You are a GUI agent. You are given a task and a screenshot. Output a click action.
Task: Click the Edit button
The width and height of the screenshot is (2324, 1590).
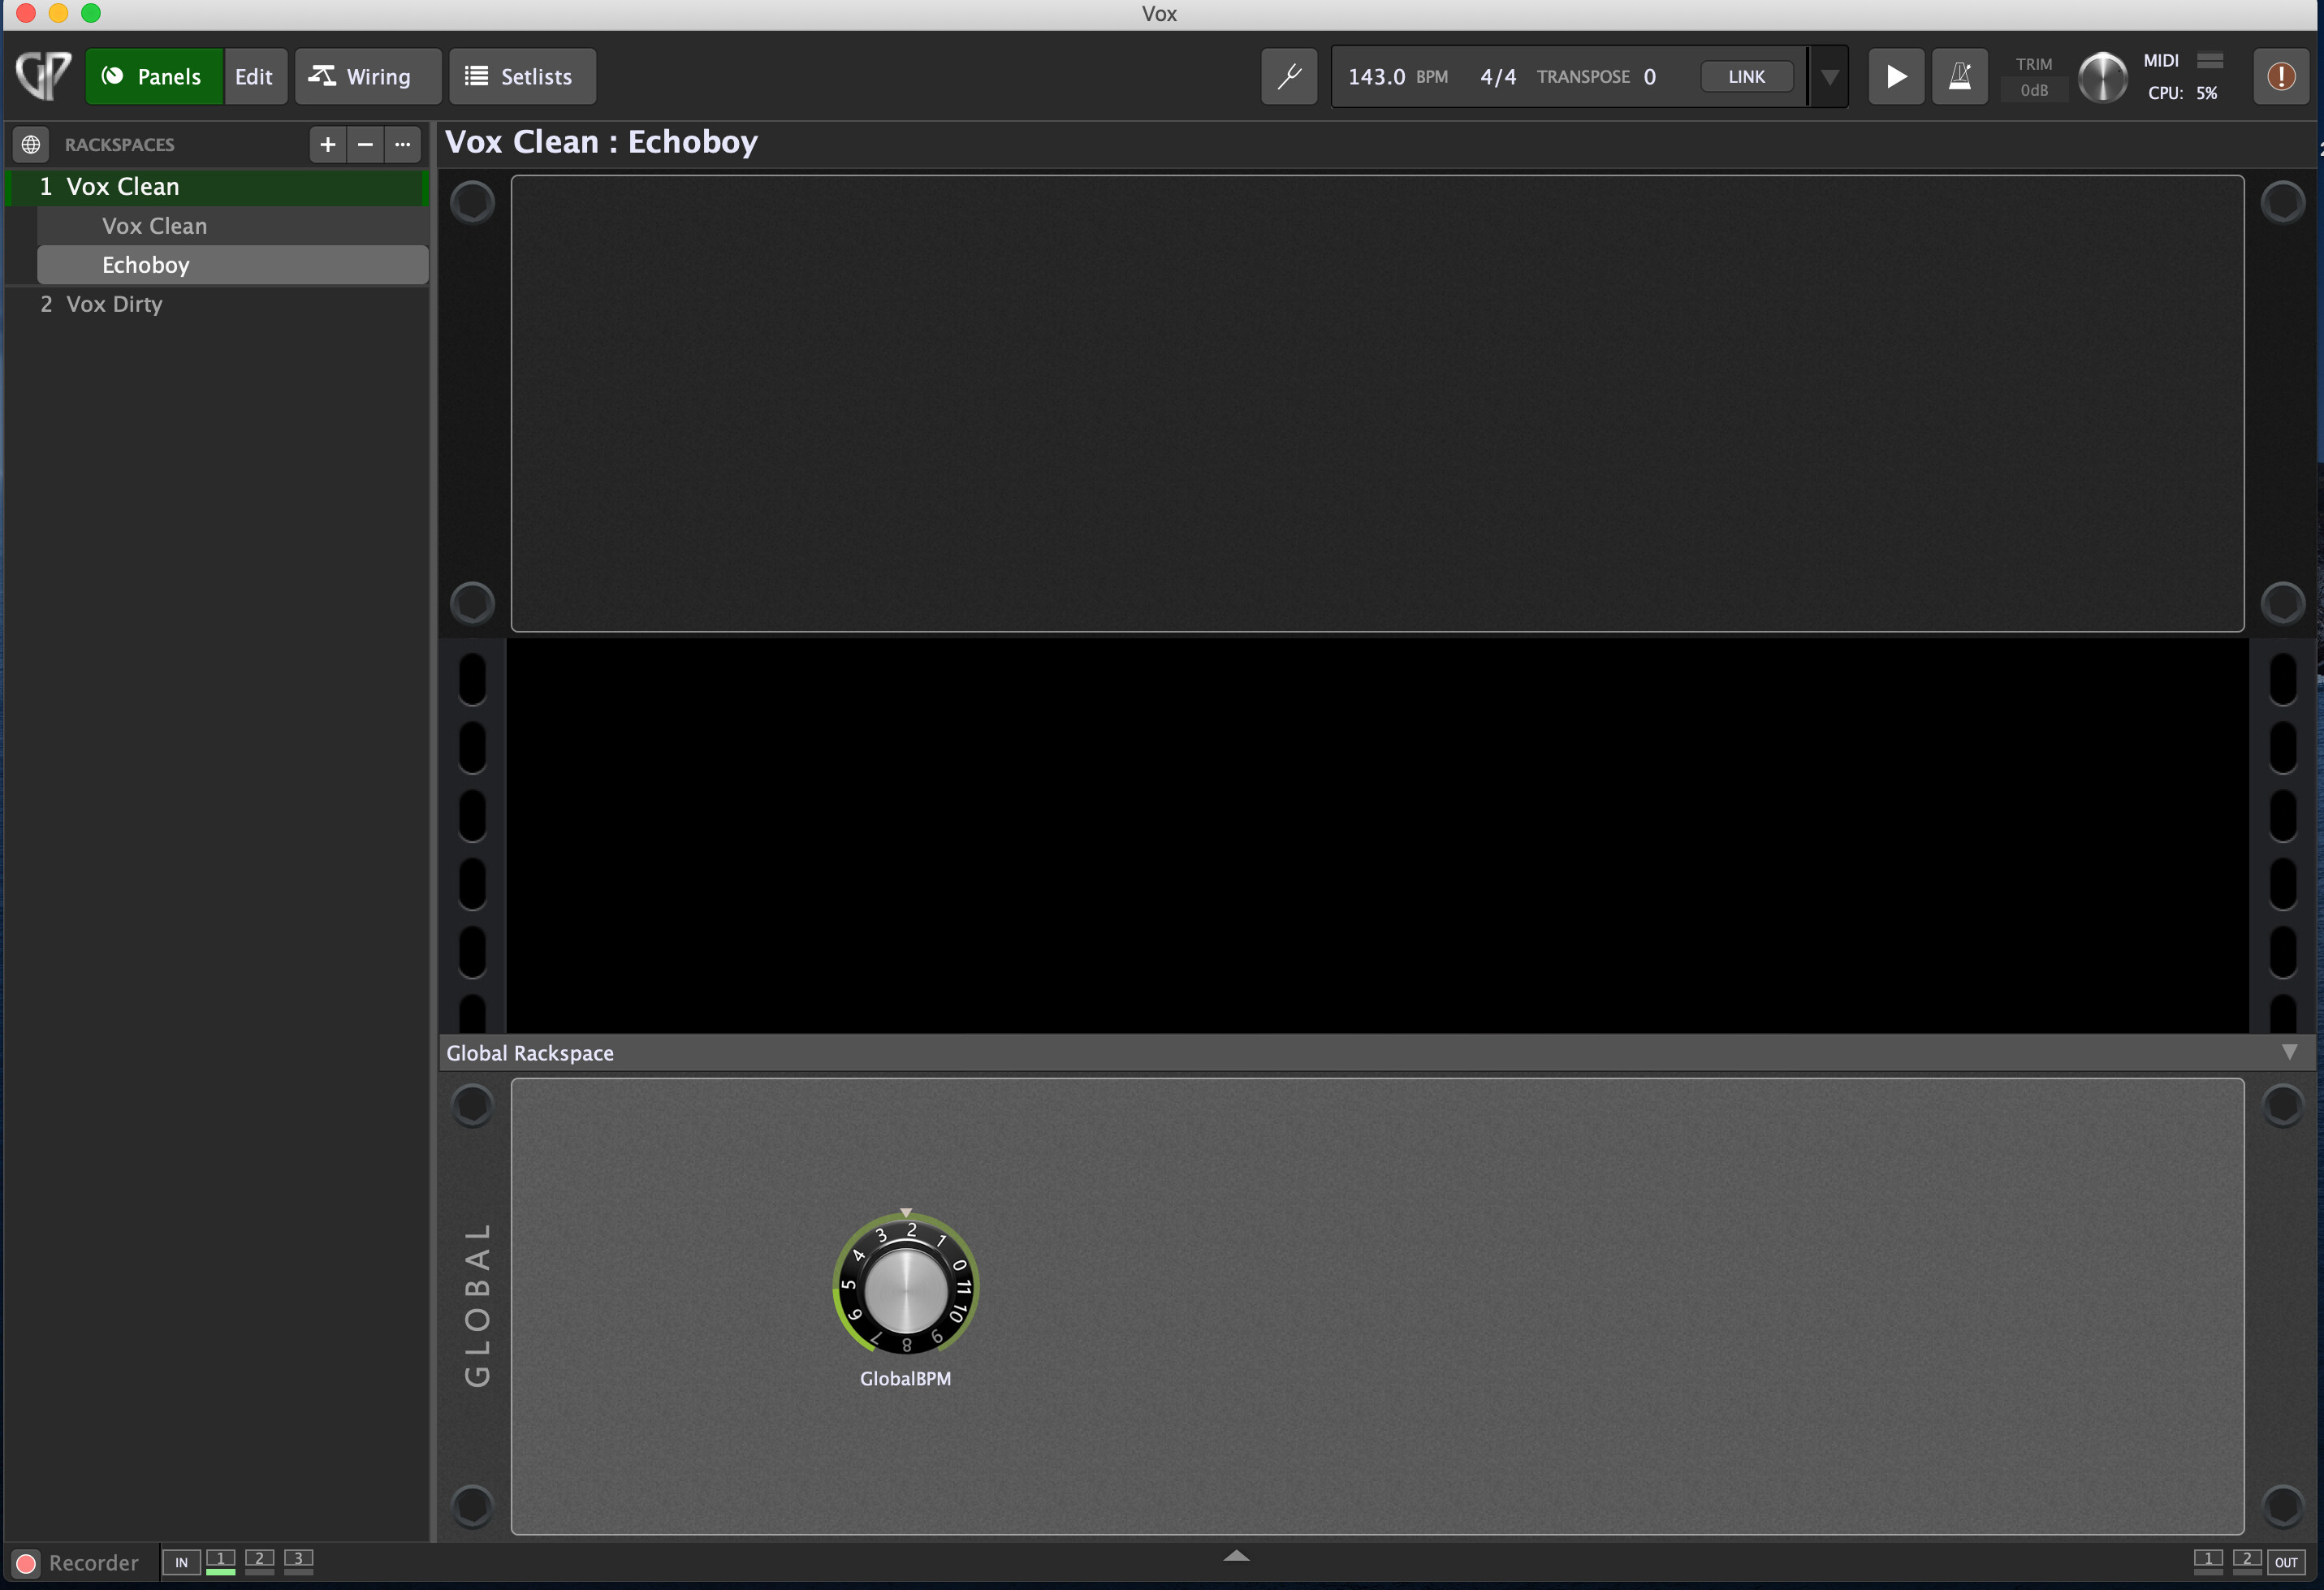click(x=254, y=76)
